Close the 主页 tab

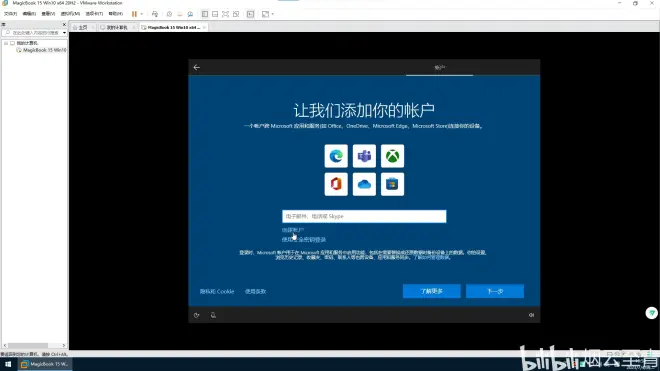click(93, 27)
